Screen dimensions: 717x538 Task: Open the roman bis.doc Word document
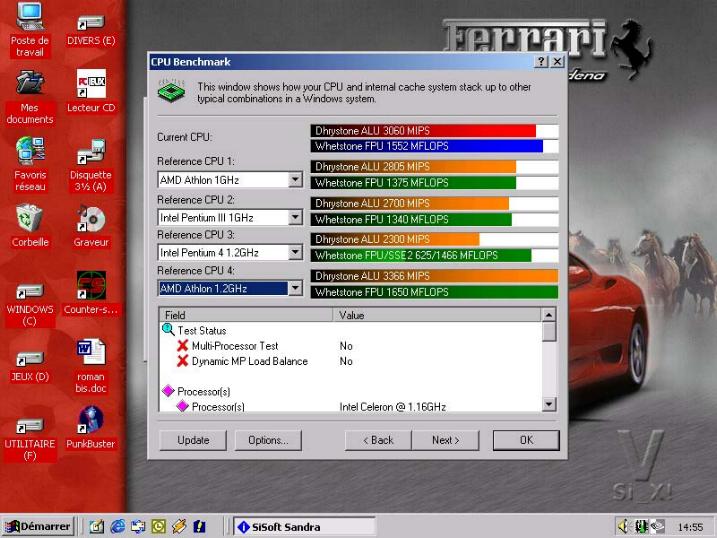pos(90,354)
